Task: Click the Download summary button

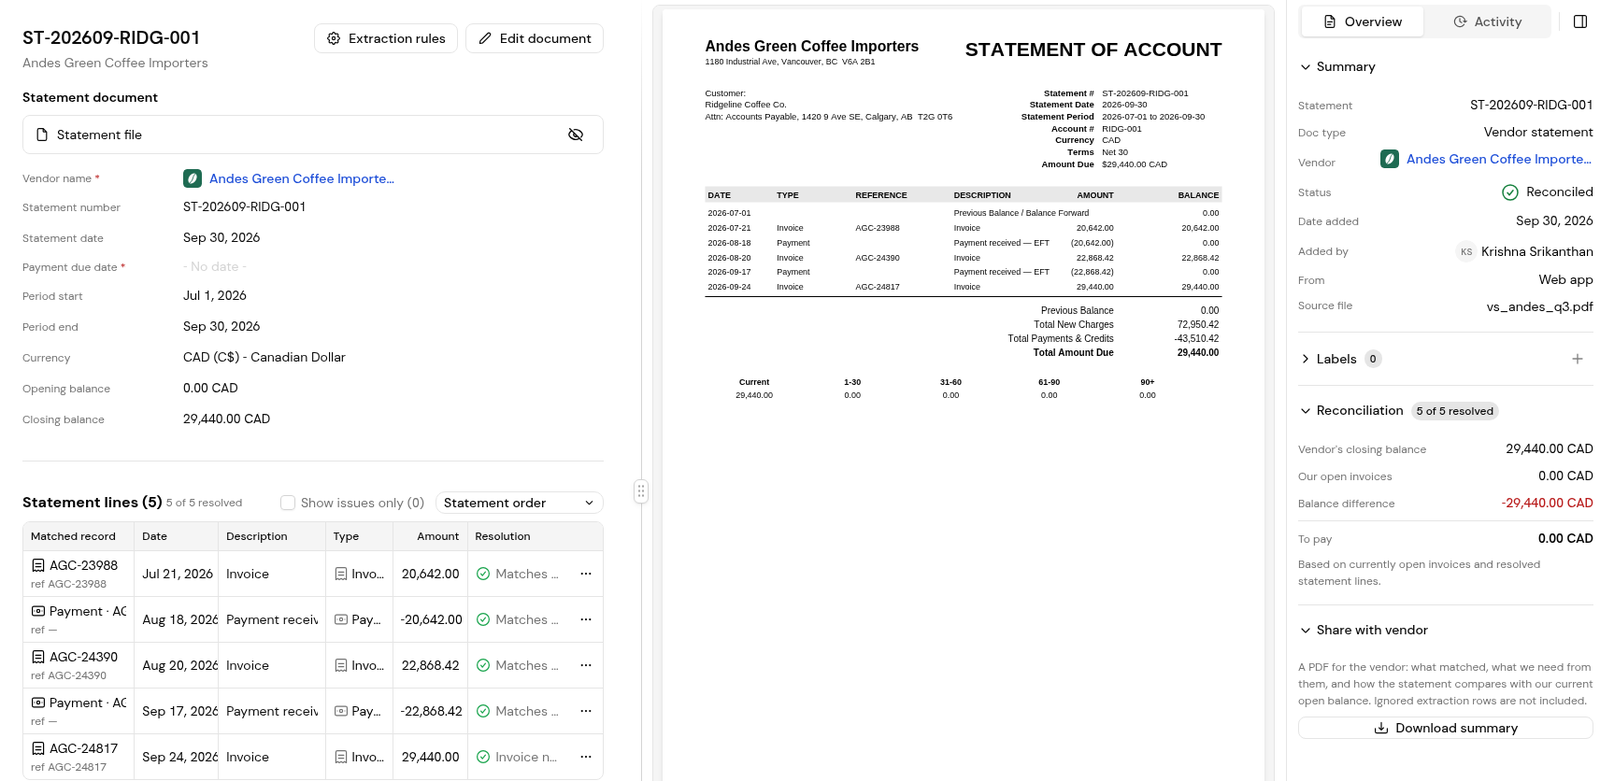Action: (1445, 728)
